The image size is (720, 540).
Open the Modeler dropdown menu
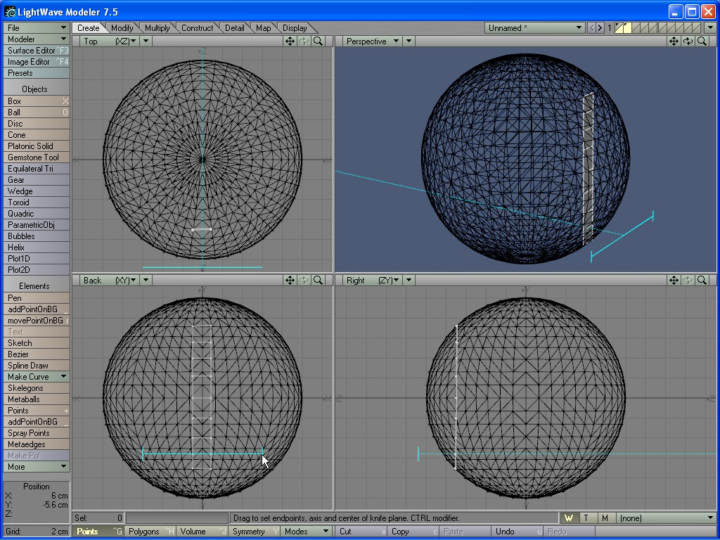point(36,39)
